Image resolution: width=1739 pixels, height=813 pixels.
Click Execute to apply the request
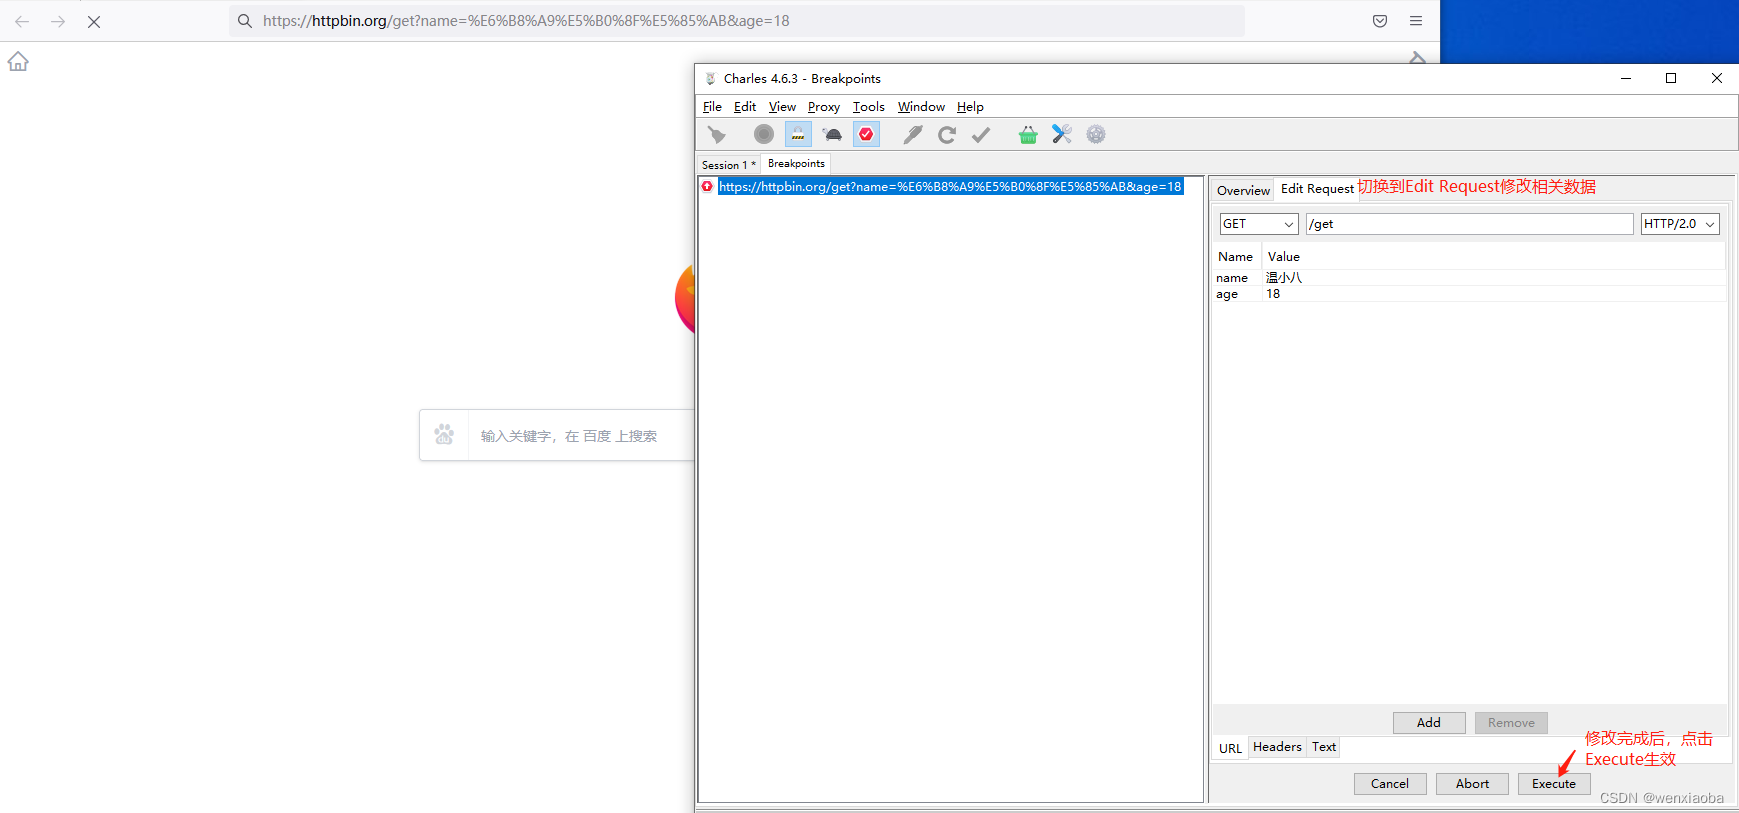(x=1554, y=784)
